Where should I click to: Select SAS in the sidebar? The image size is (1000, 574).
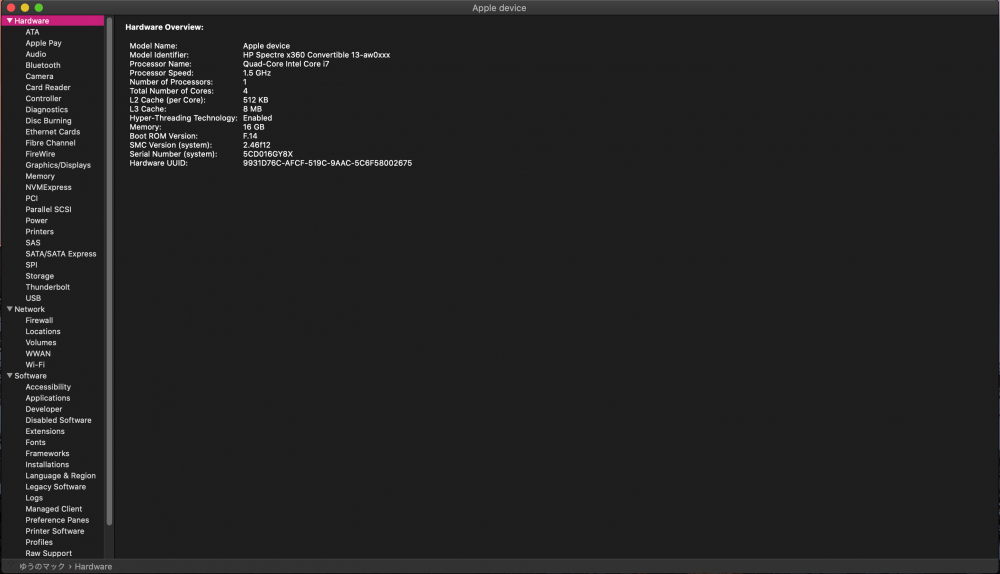point(33,243)
